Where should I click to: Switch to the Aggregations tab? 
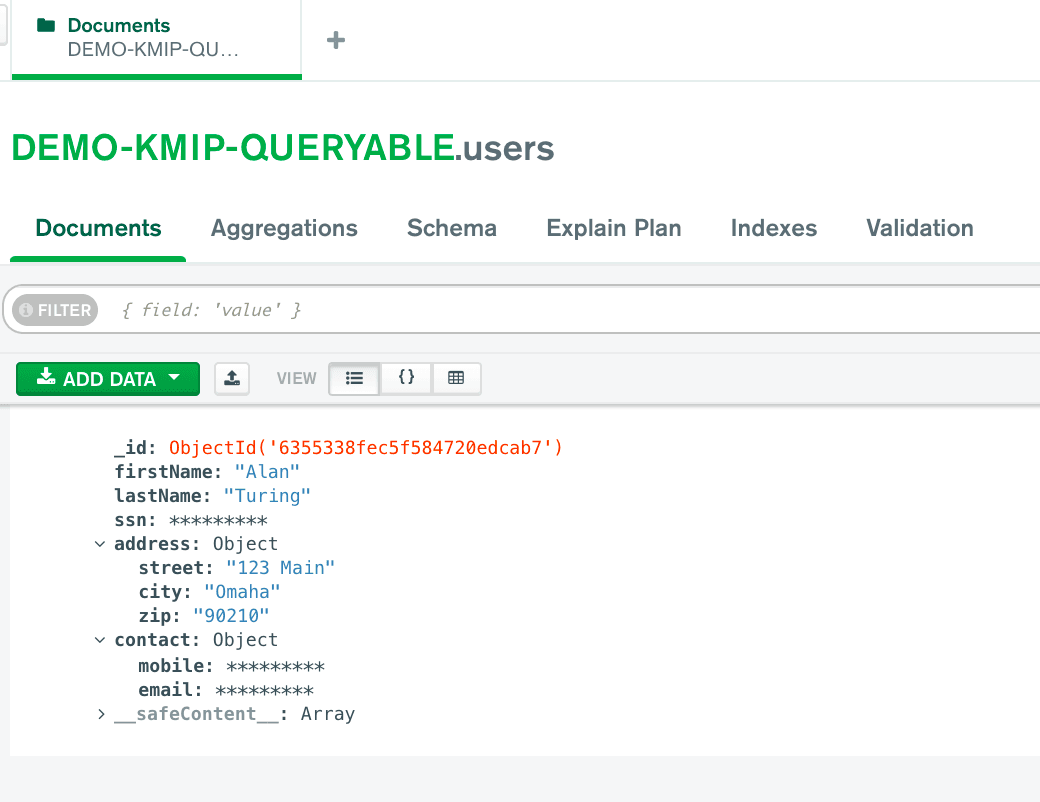point(283,228)
